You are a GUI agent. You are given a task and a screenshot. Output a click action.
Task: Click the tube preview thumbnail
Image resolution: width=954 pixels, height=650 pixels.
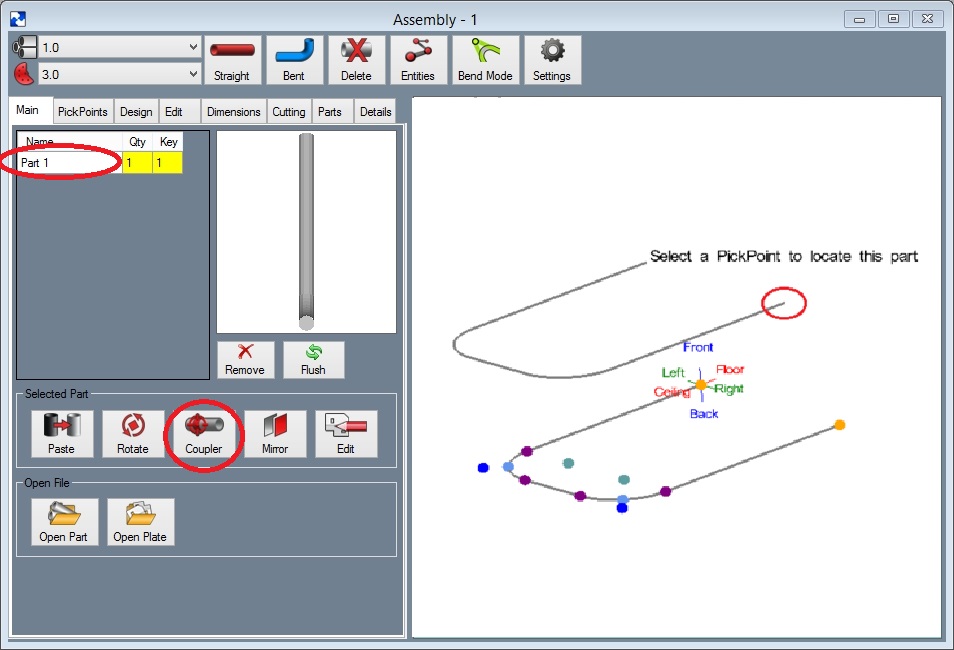[306, 232]
